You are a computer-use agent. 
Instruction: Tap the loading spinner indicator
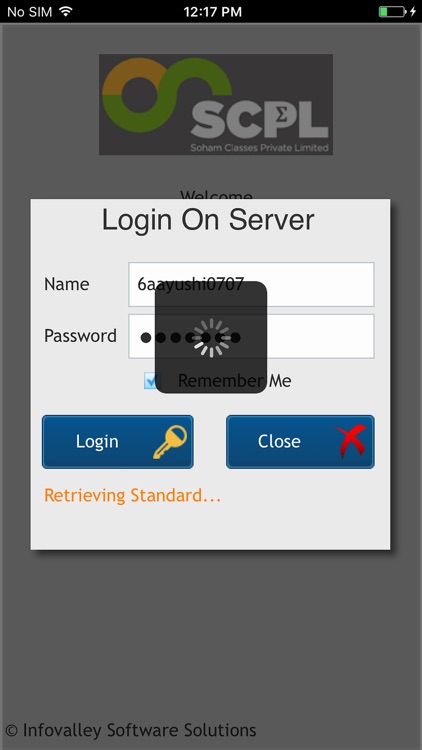pyautogui.click(x=211, y=338)
